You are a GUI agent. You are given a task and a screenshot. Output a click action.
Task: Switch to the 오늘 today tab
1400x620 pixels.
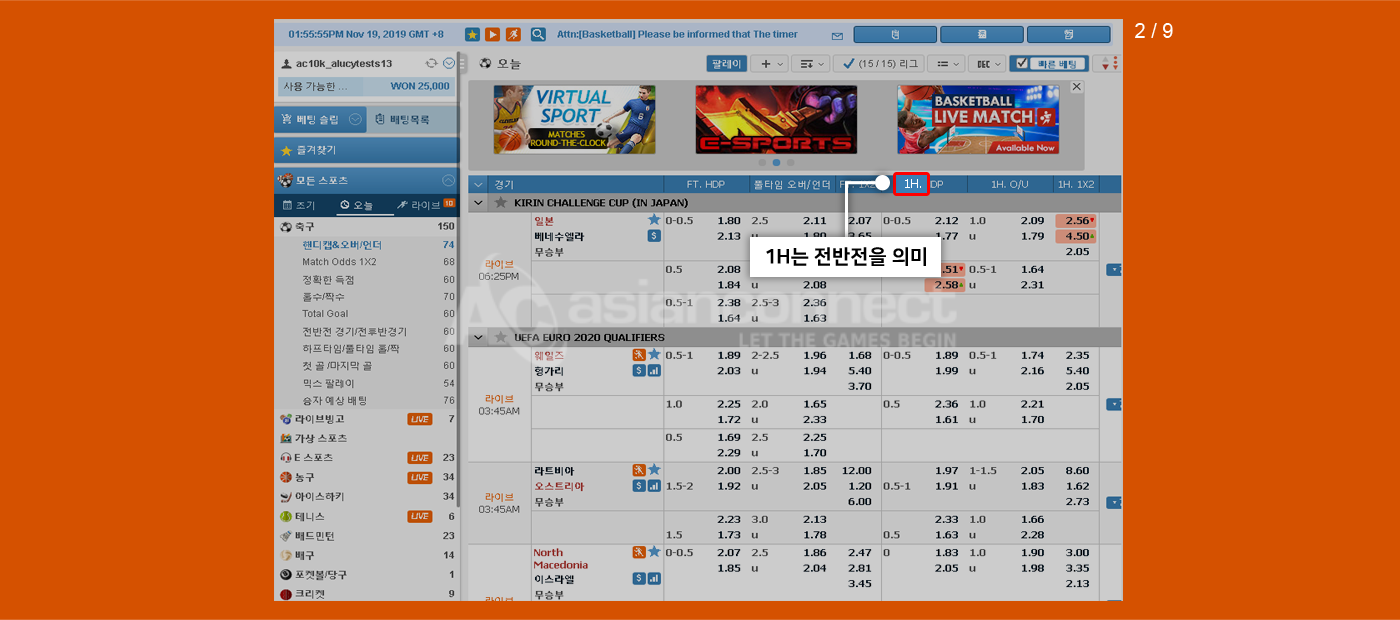click(357, 205)
